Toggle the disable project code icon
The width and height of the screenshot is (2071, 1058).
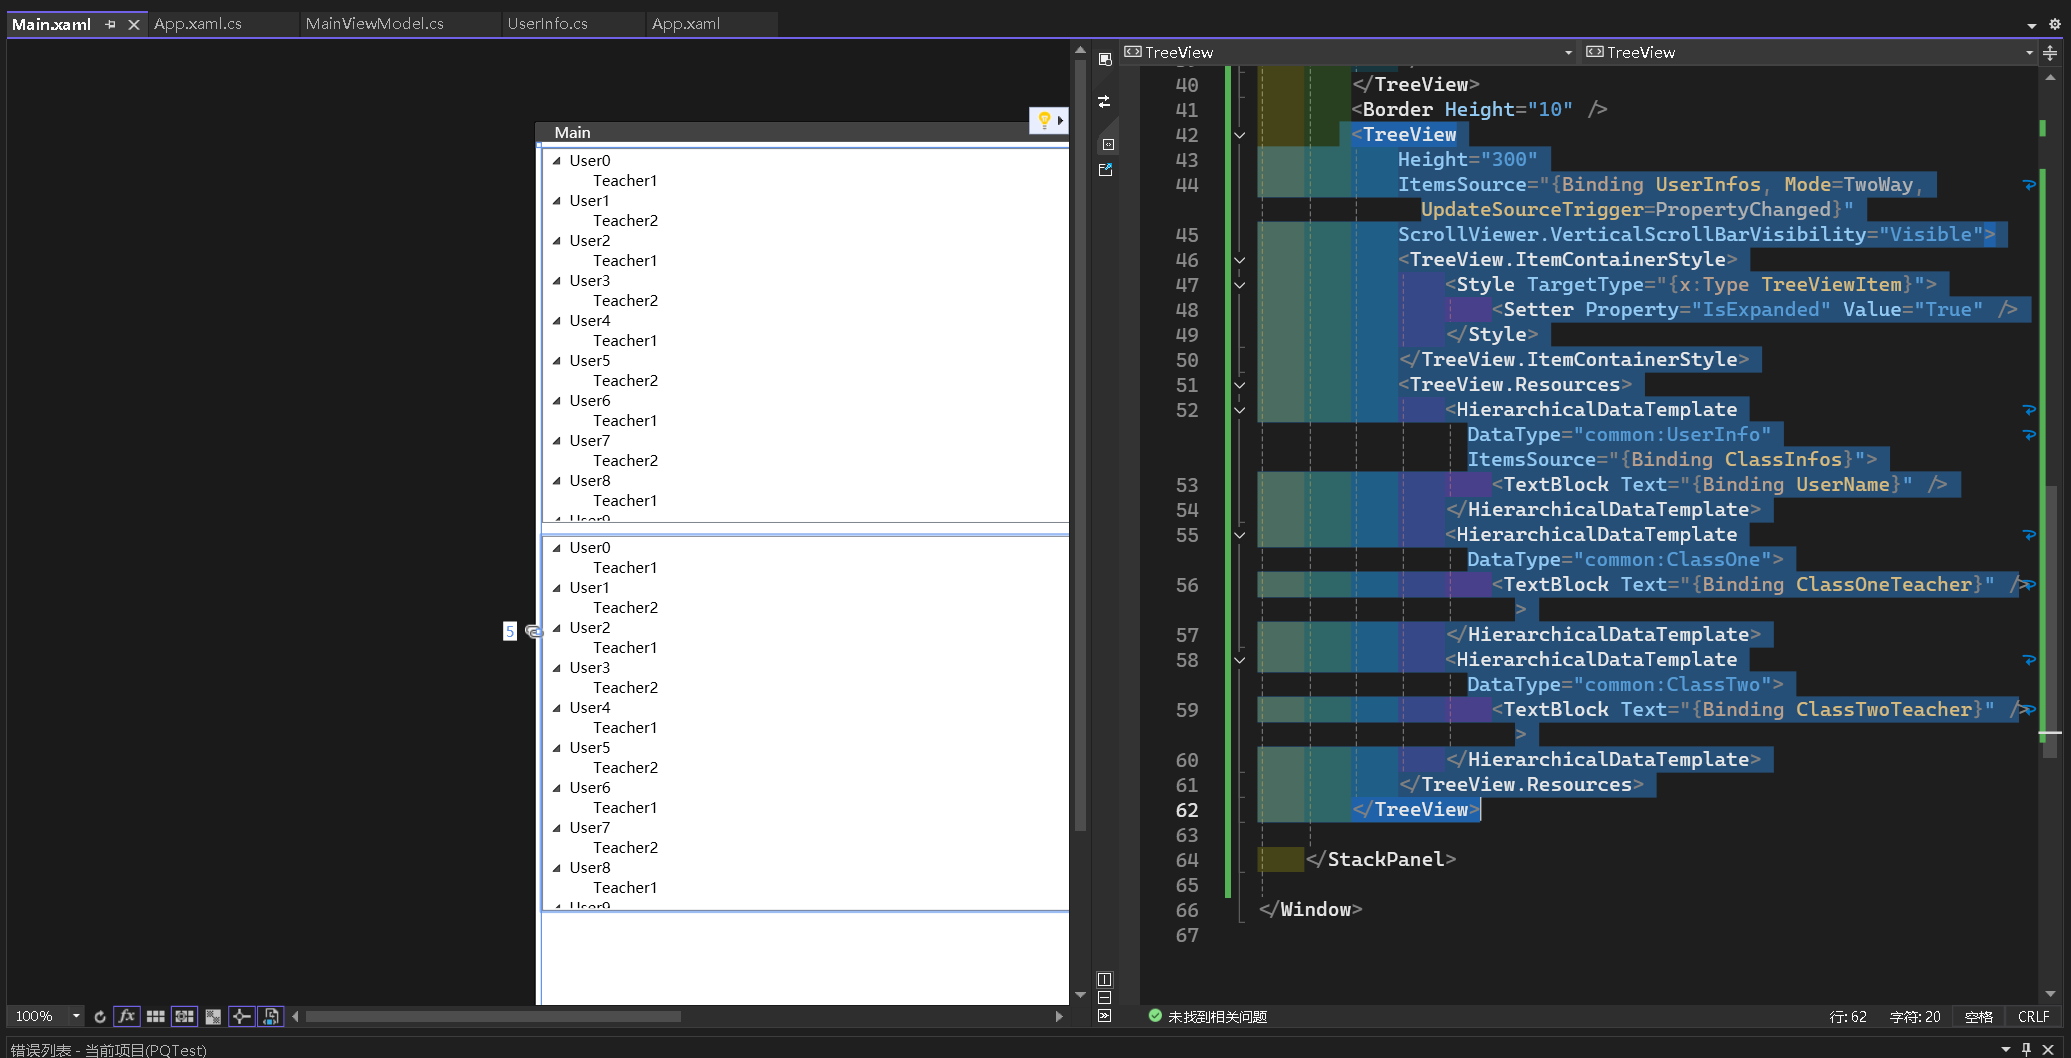pyautogui.click(x=270, y=1016)
